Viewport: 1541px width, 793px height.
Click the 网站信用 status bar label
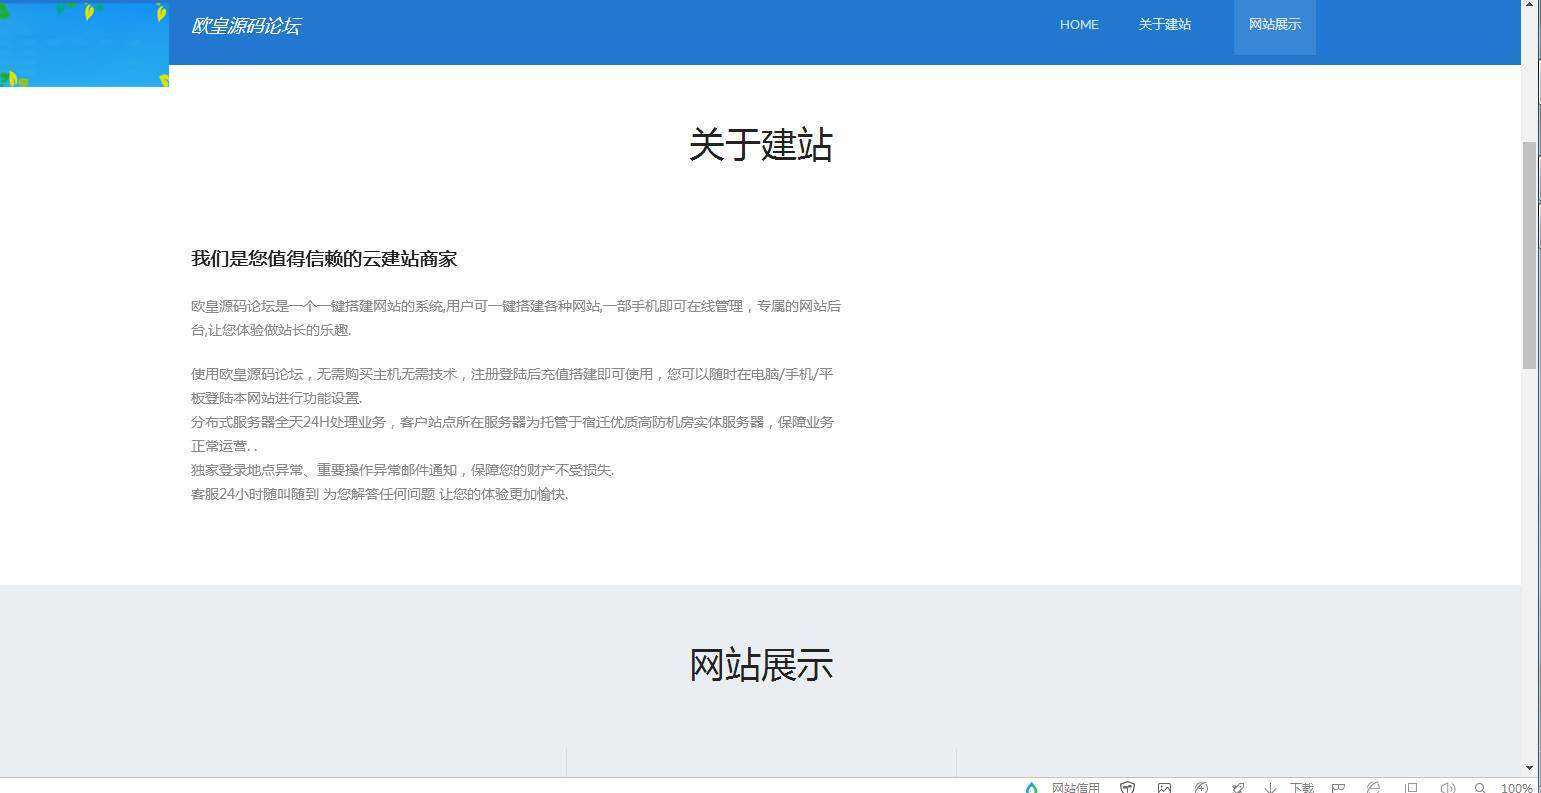click(1075, 787)
